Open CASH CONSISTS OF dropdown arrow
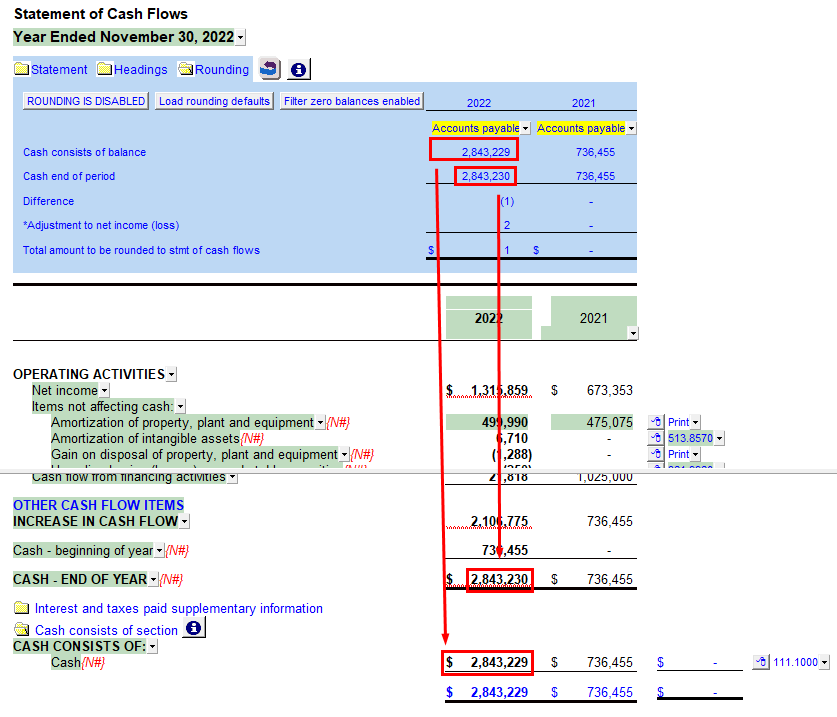 click(153, 647)
